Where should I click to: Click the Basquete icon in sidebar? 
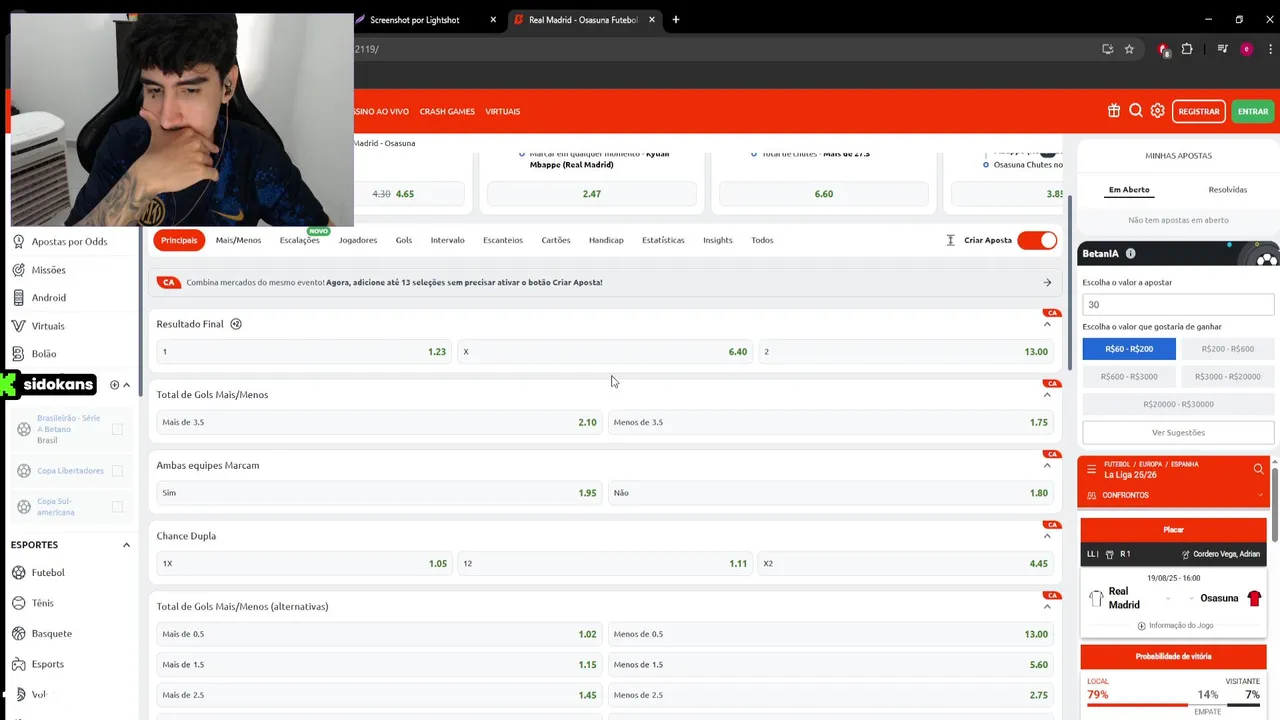pyautogui.click(x=20, y=633)
